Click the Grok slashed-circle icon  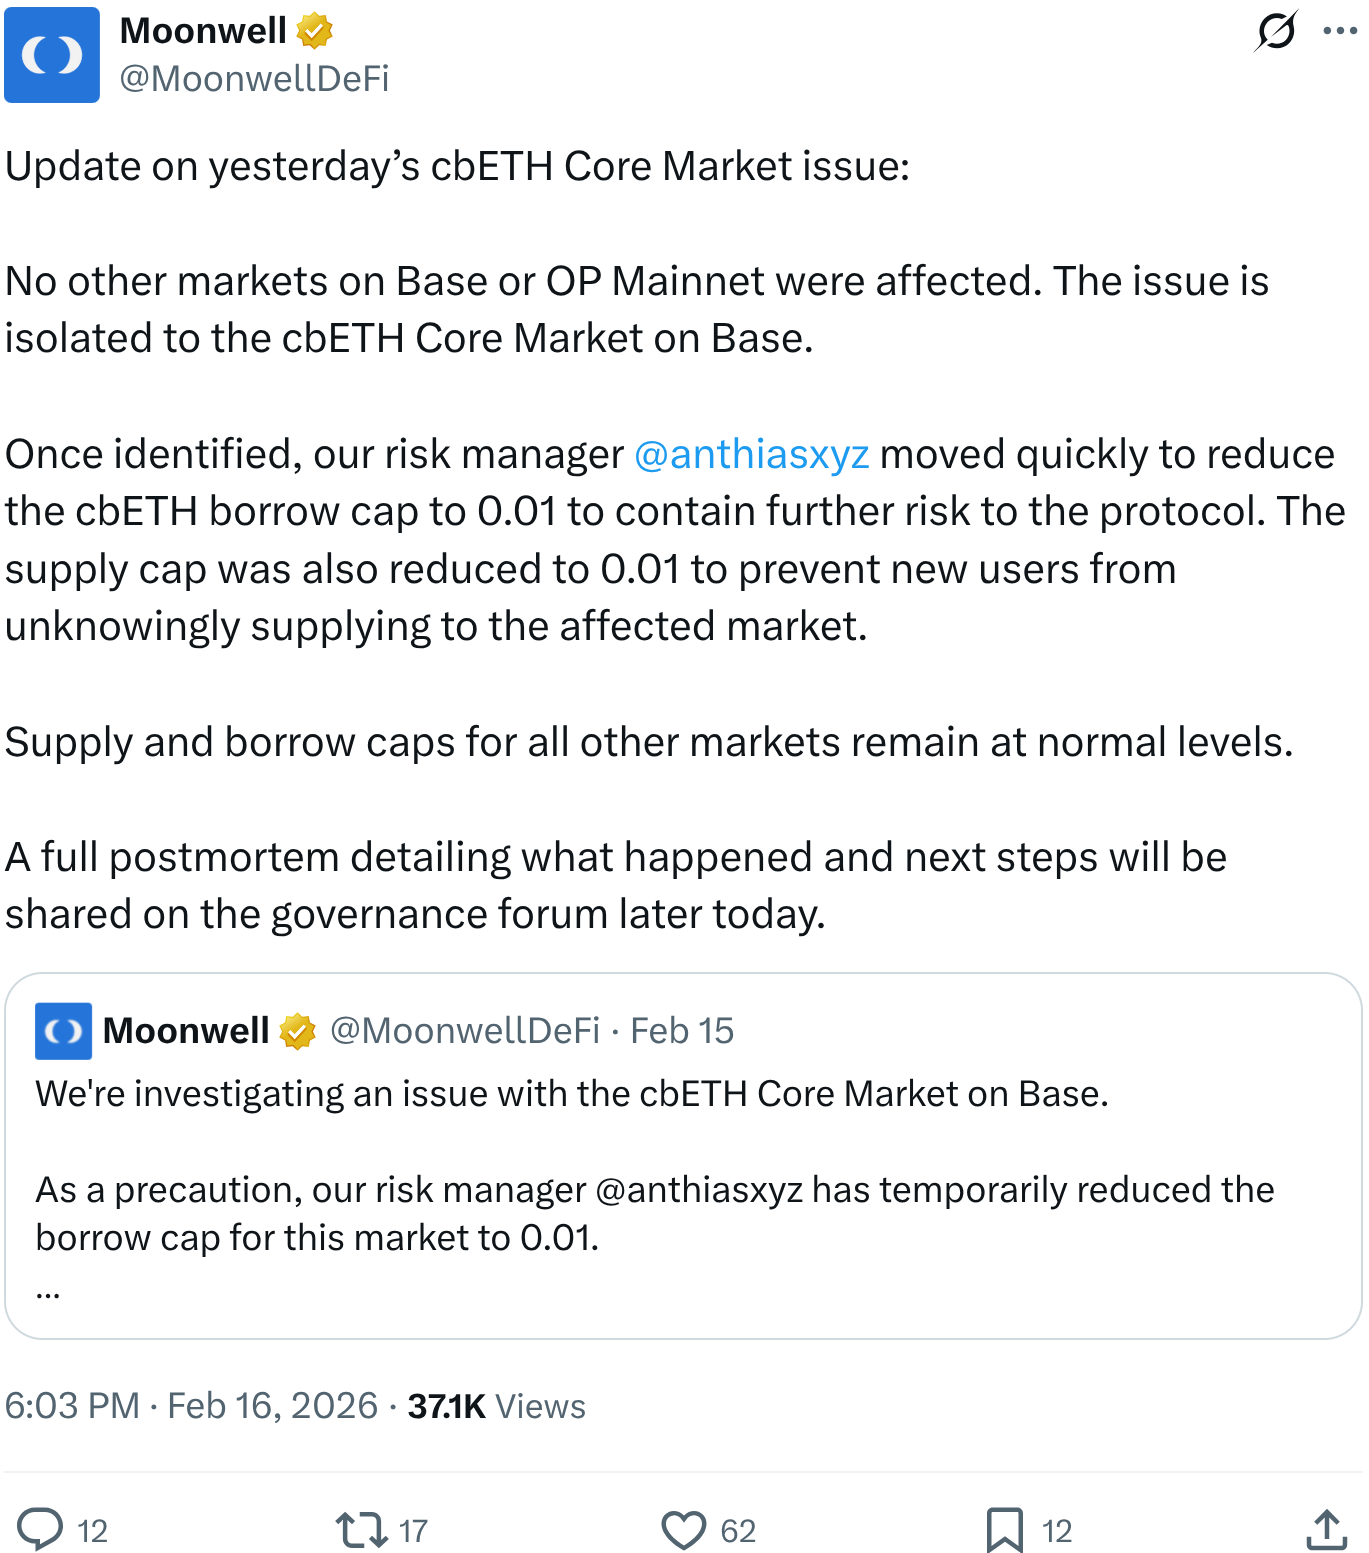pyautogui.click(x=1277, y=31)
